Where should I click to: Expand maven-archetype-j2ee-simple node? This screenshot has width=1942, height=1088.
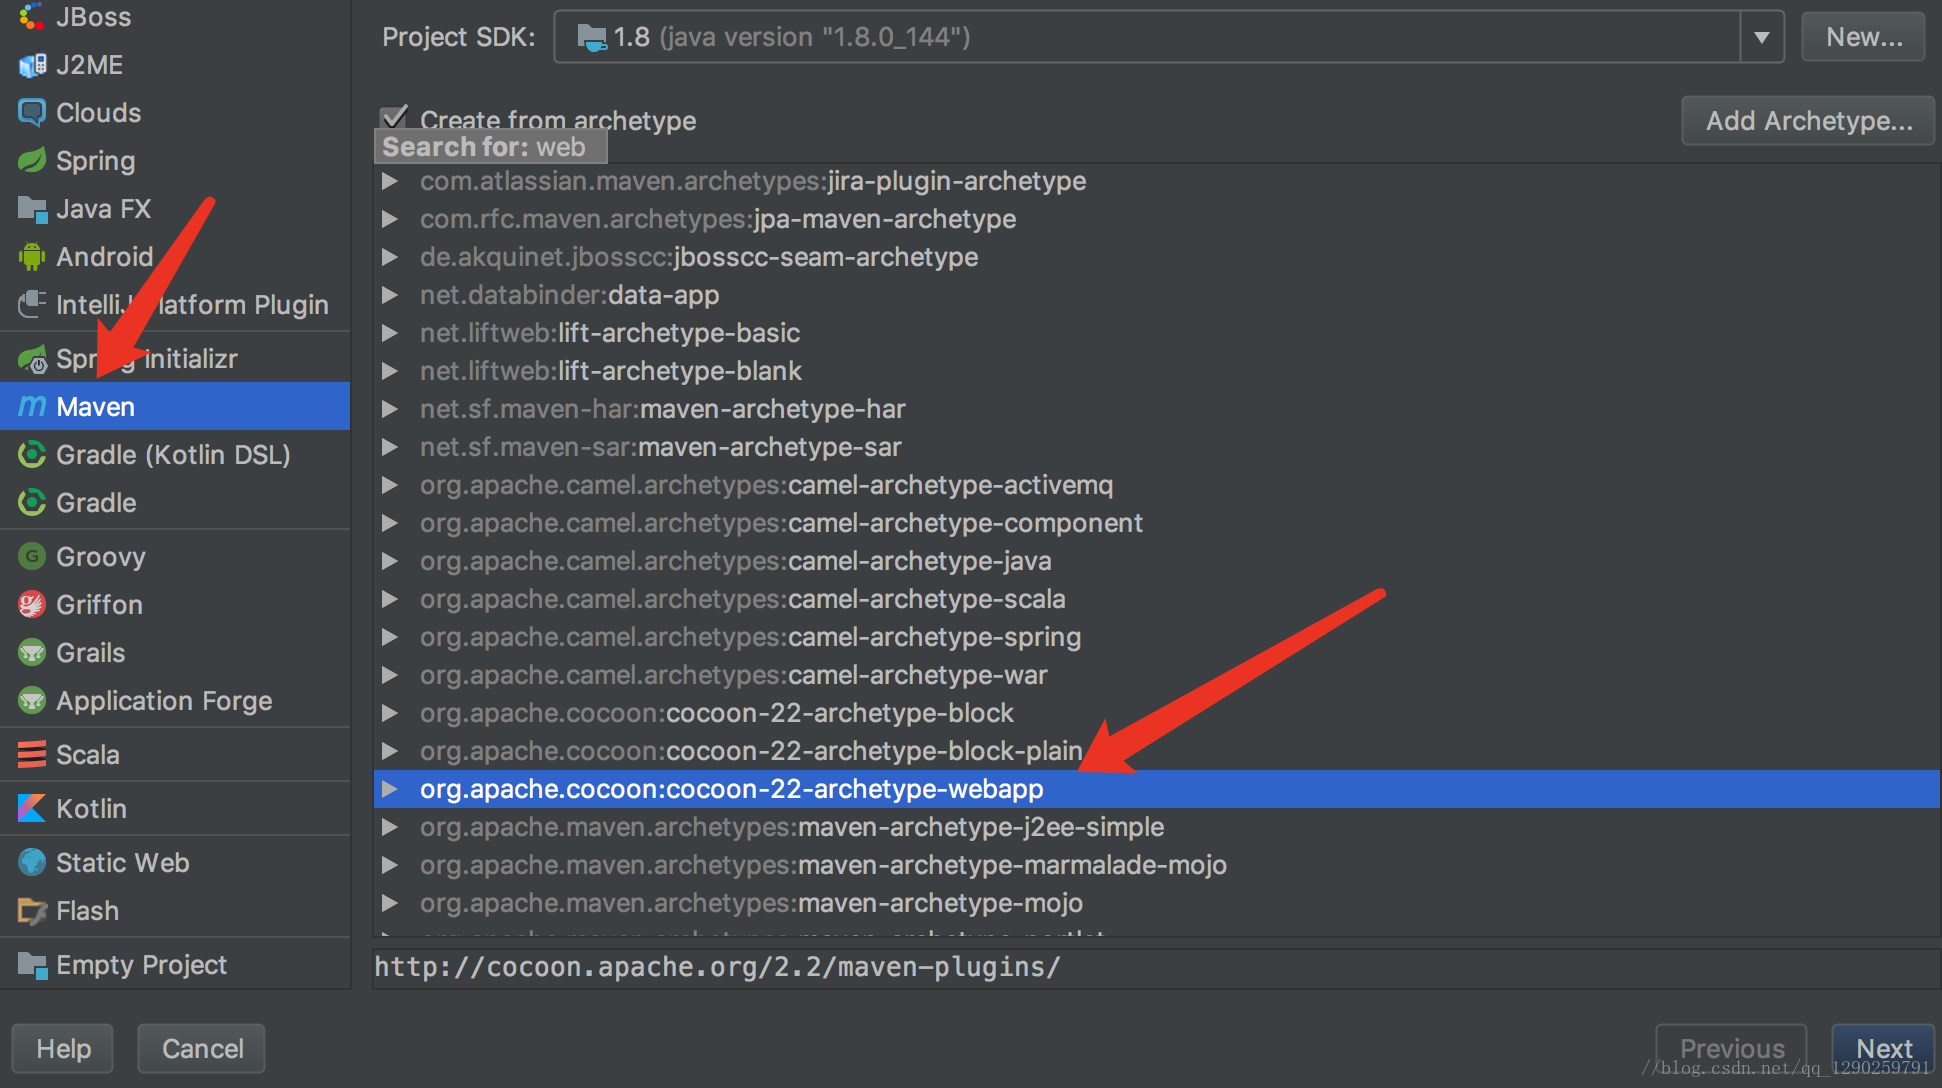[390, 827]
